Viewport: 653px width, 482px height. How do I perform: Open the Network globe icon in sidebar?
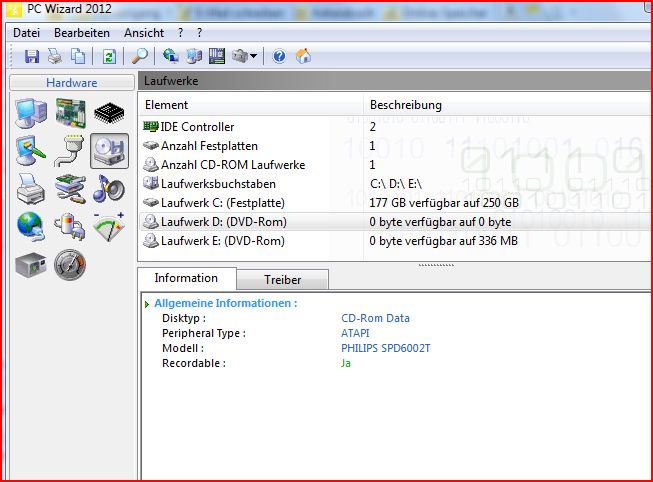[31, 226]
